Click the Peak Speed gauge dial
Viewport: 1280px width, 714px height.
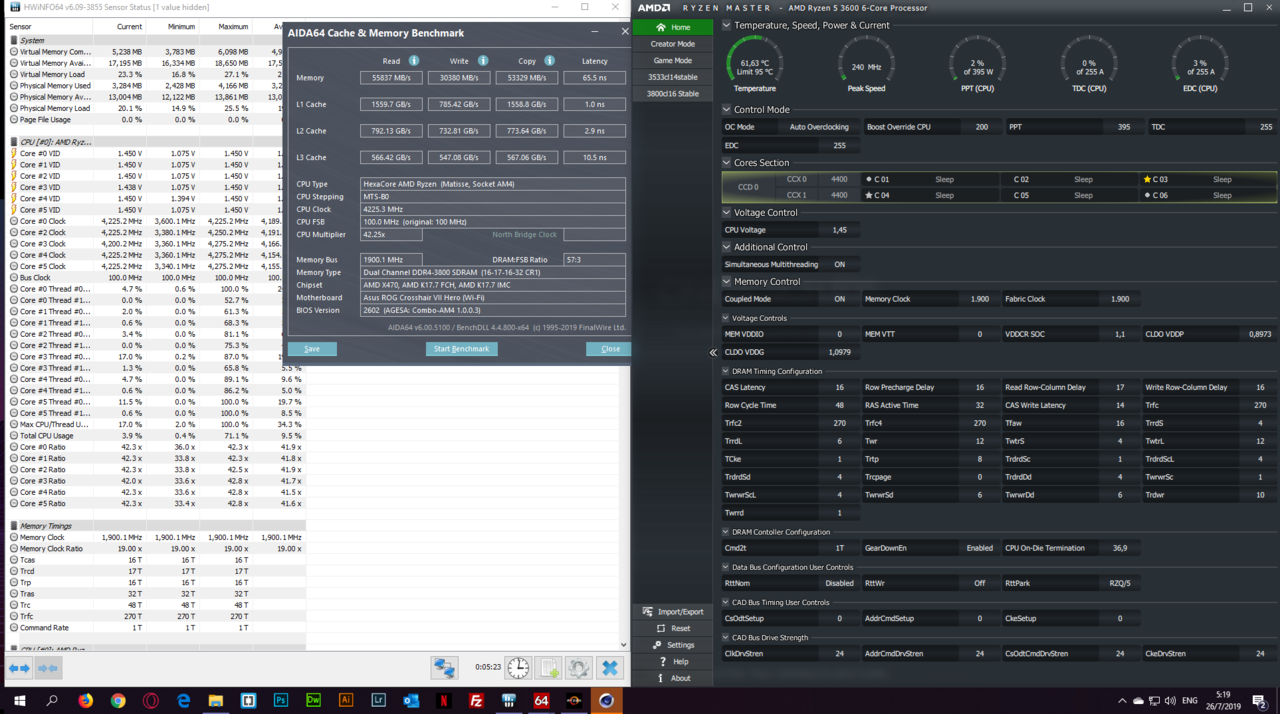pyautogui.click(x=866, y=64)
